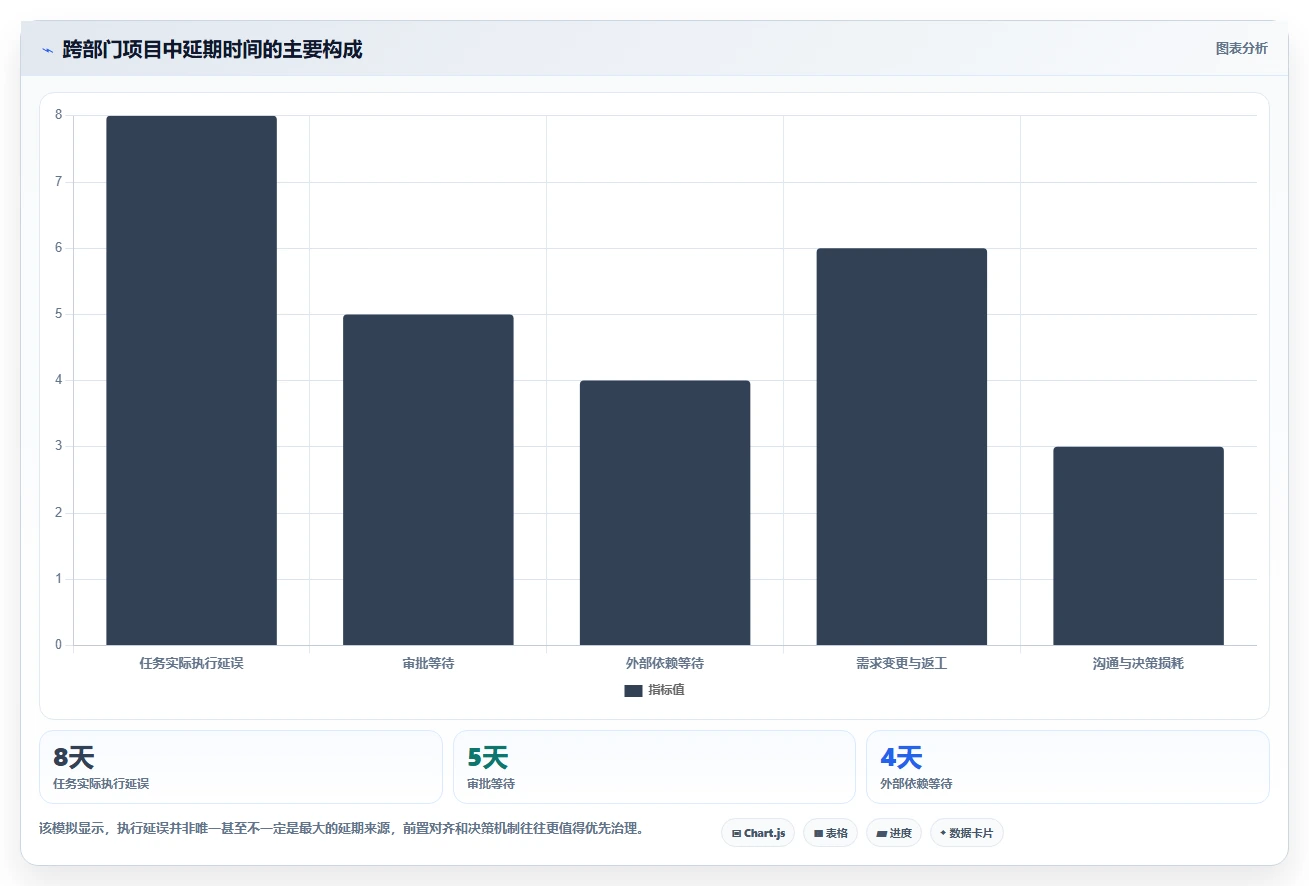1309x886 pixels.
Task: Click the 表格 tag chip
Action: 830,833
